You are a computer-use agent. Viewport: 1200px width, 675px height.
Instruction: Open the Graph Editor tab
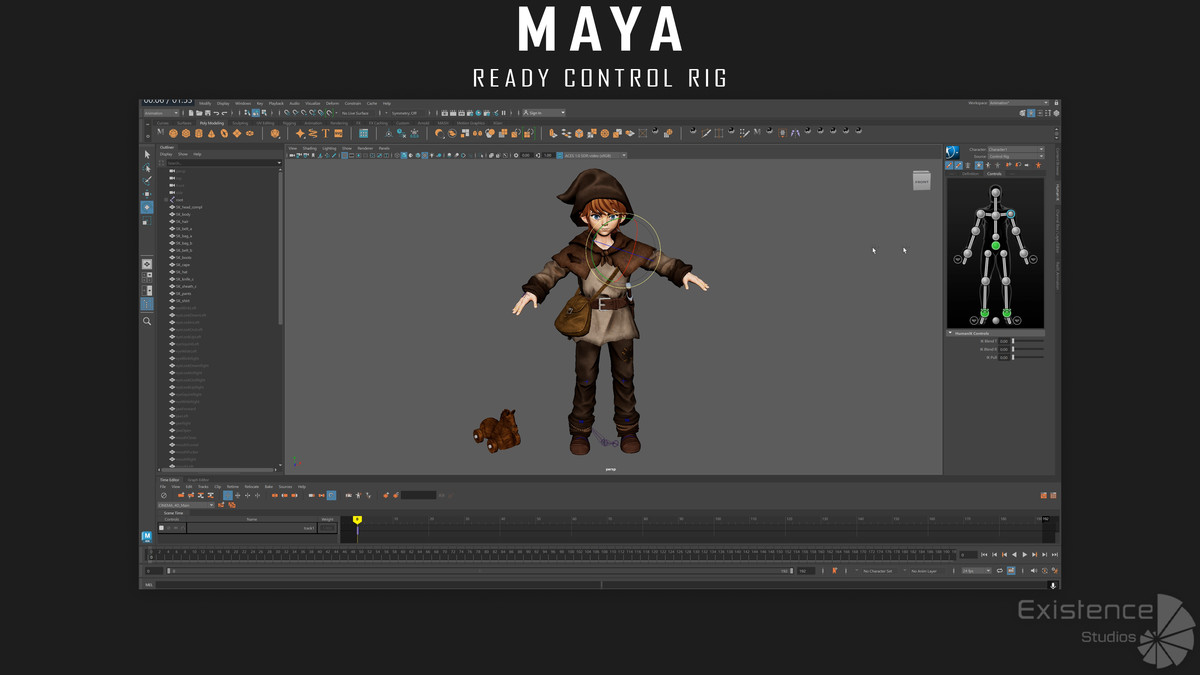pyautogui.click(x=198, y=480)
